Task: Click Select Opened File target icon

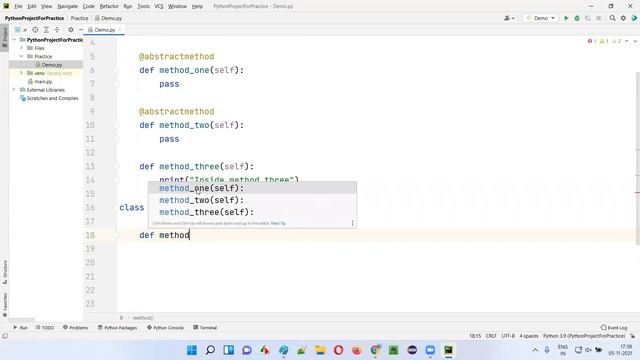Action: coord(35,30)
